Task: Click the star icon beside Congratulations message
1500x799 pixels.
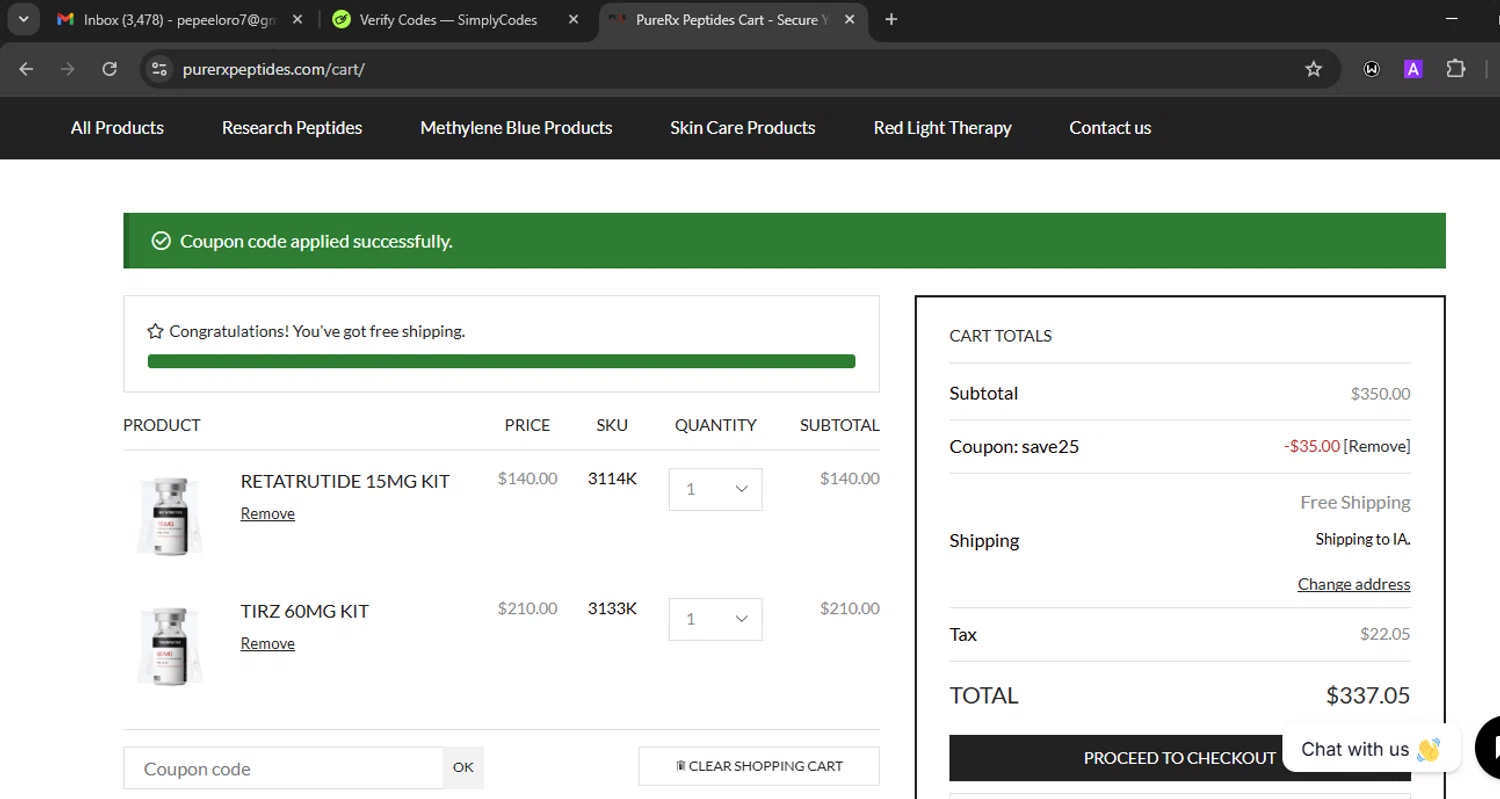Action: click(155, 331)
